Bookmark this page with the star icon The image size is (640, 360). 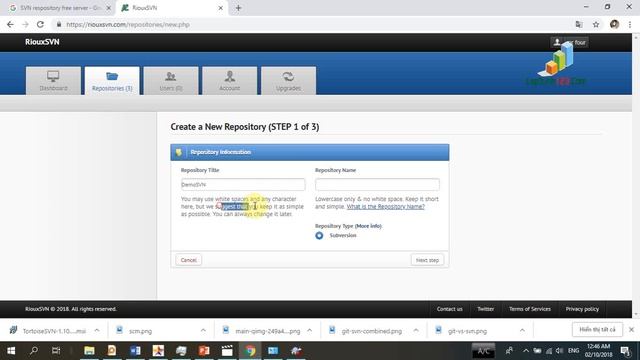[596, 24]
